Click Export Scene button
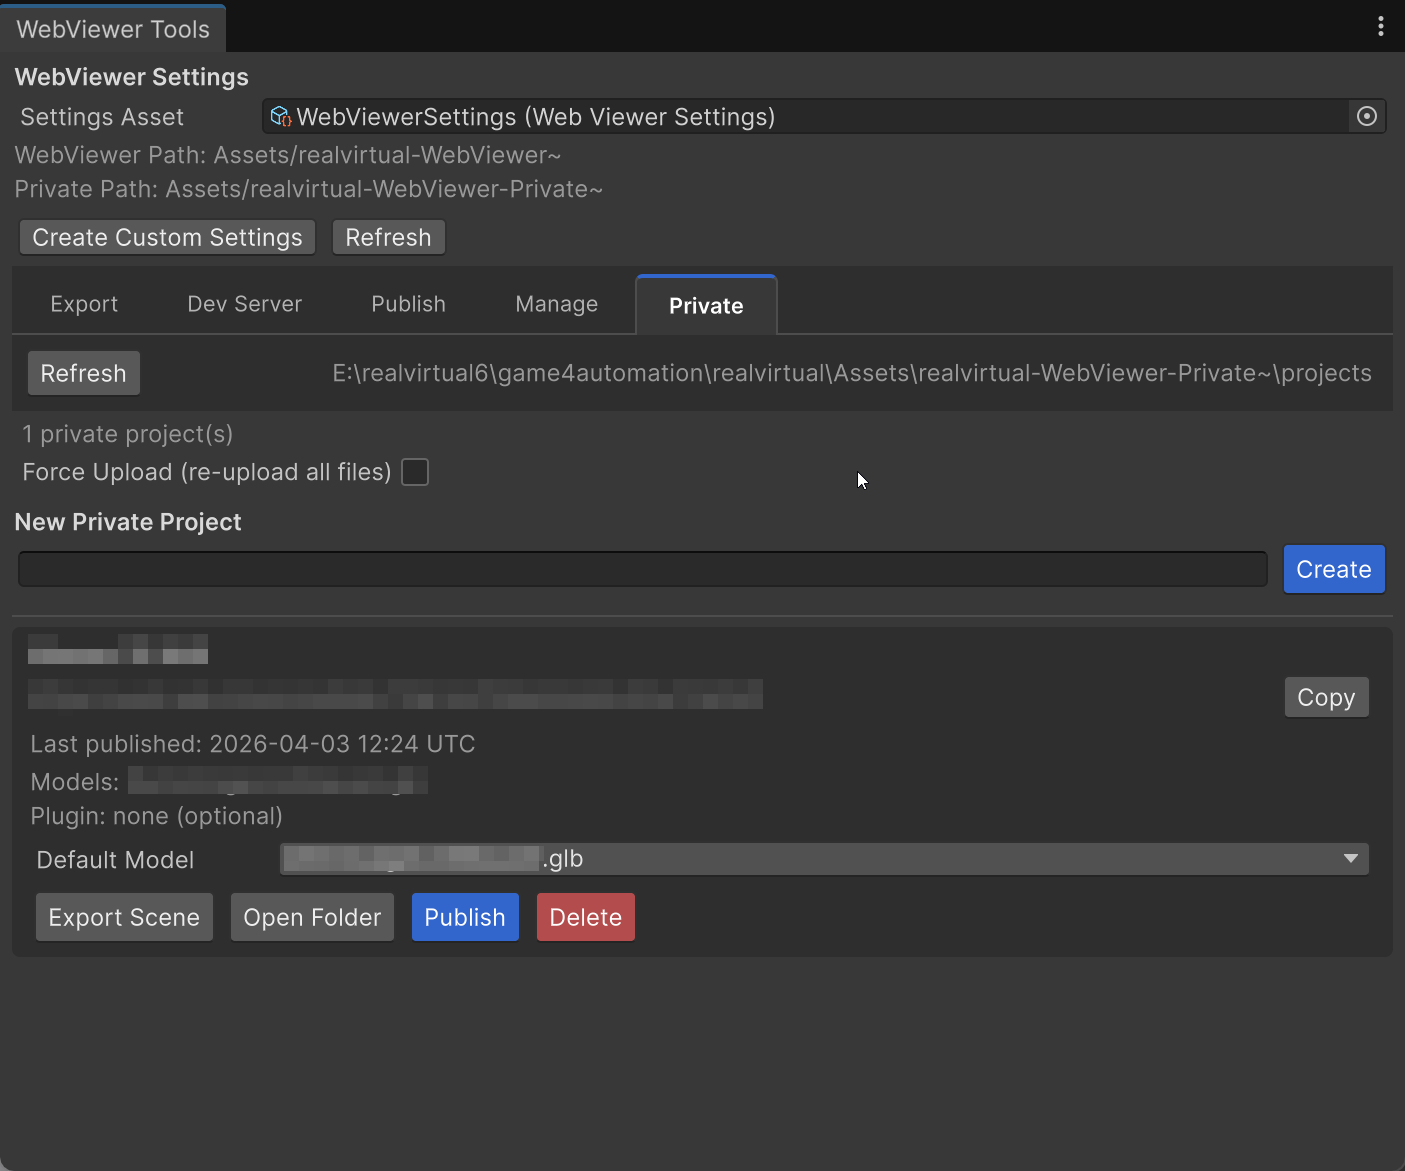The width and height of the screenshot is (1405, 1171). pos(124,918)
